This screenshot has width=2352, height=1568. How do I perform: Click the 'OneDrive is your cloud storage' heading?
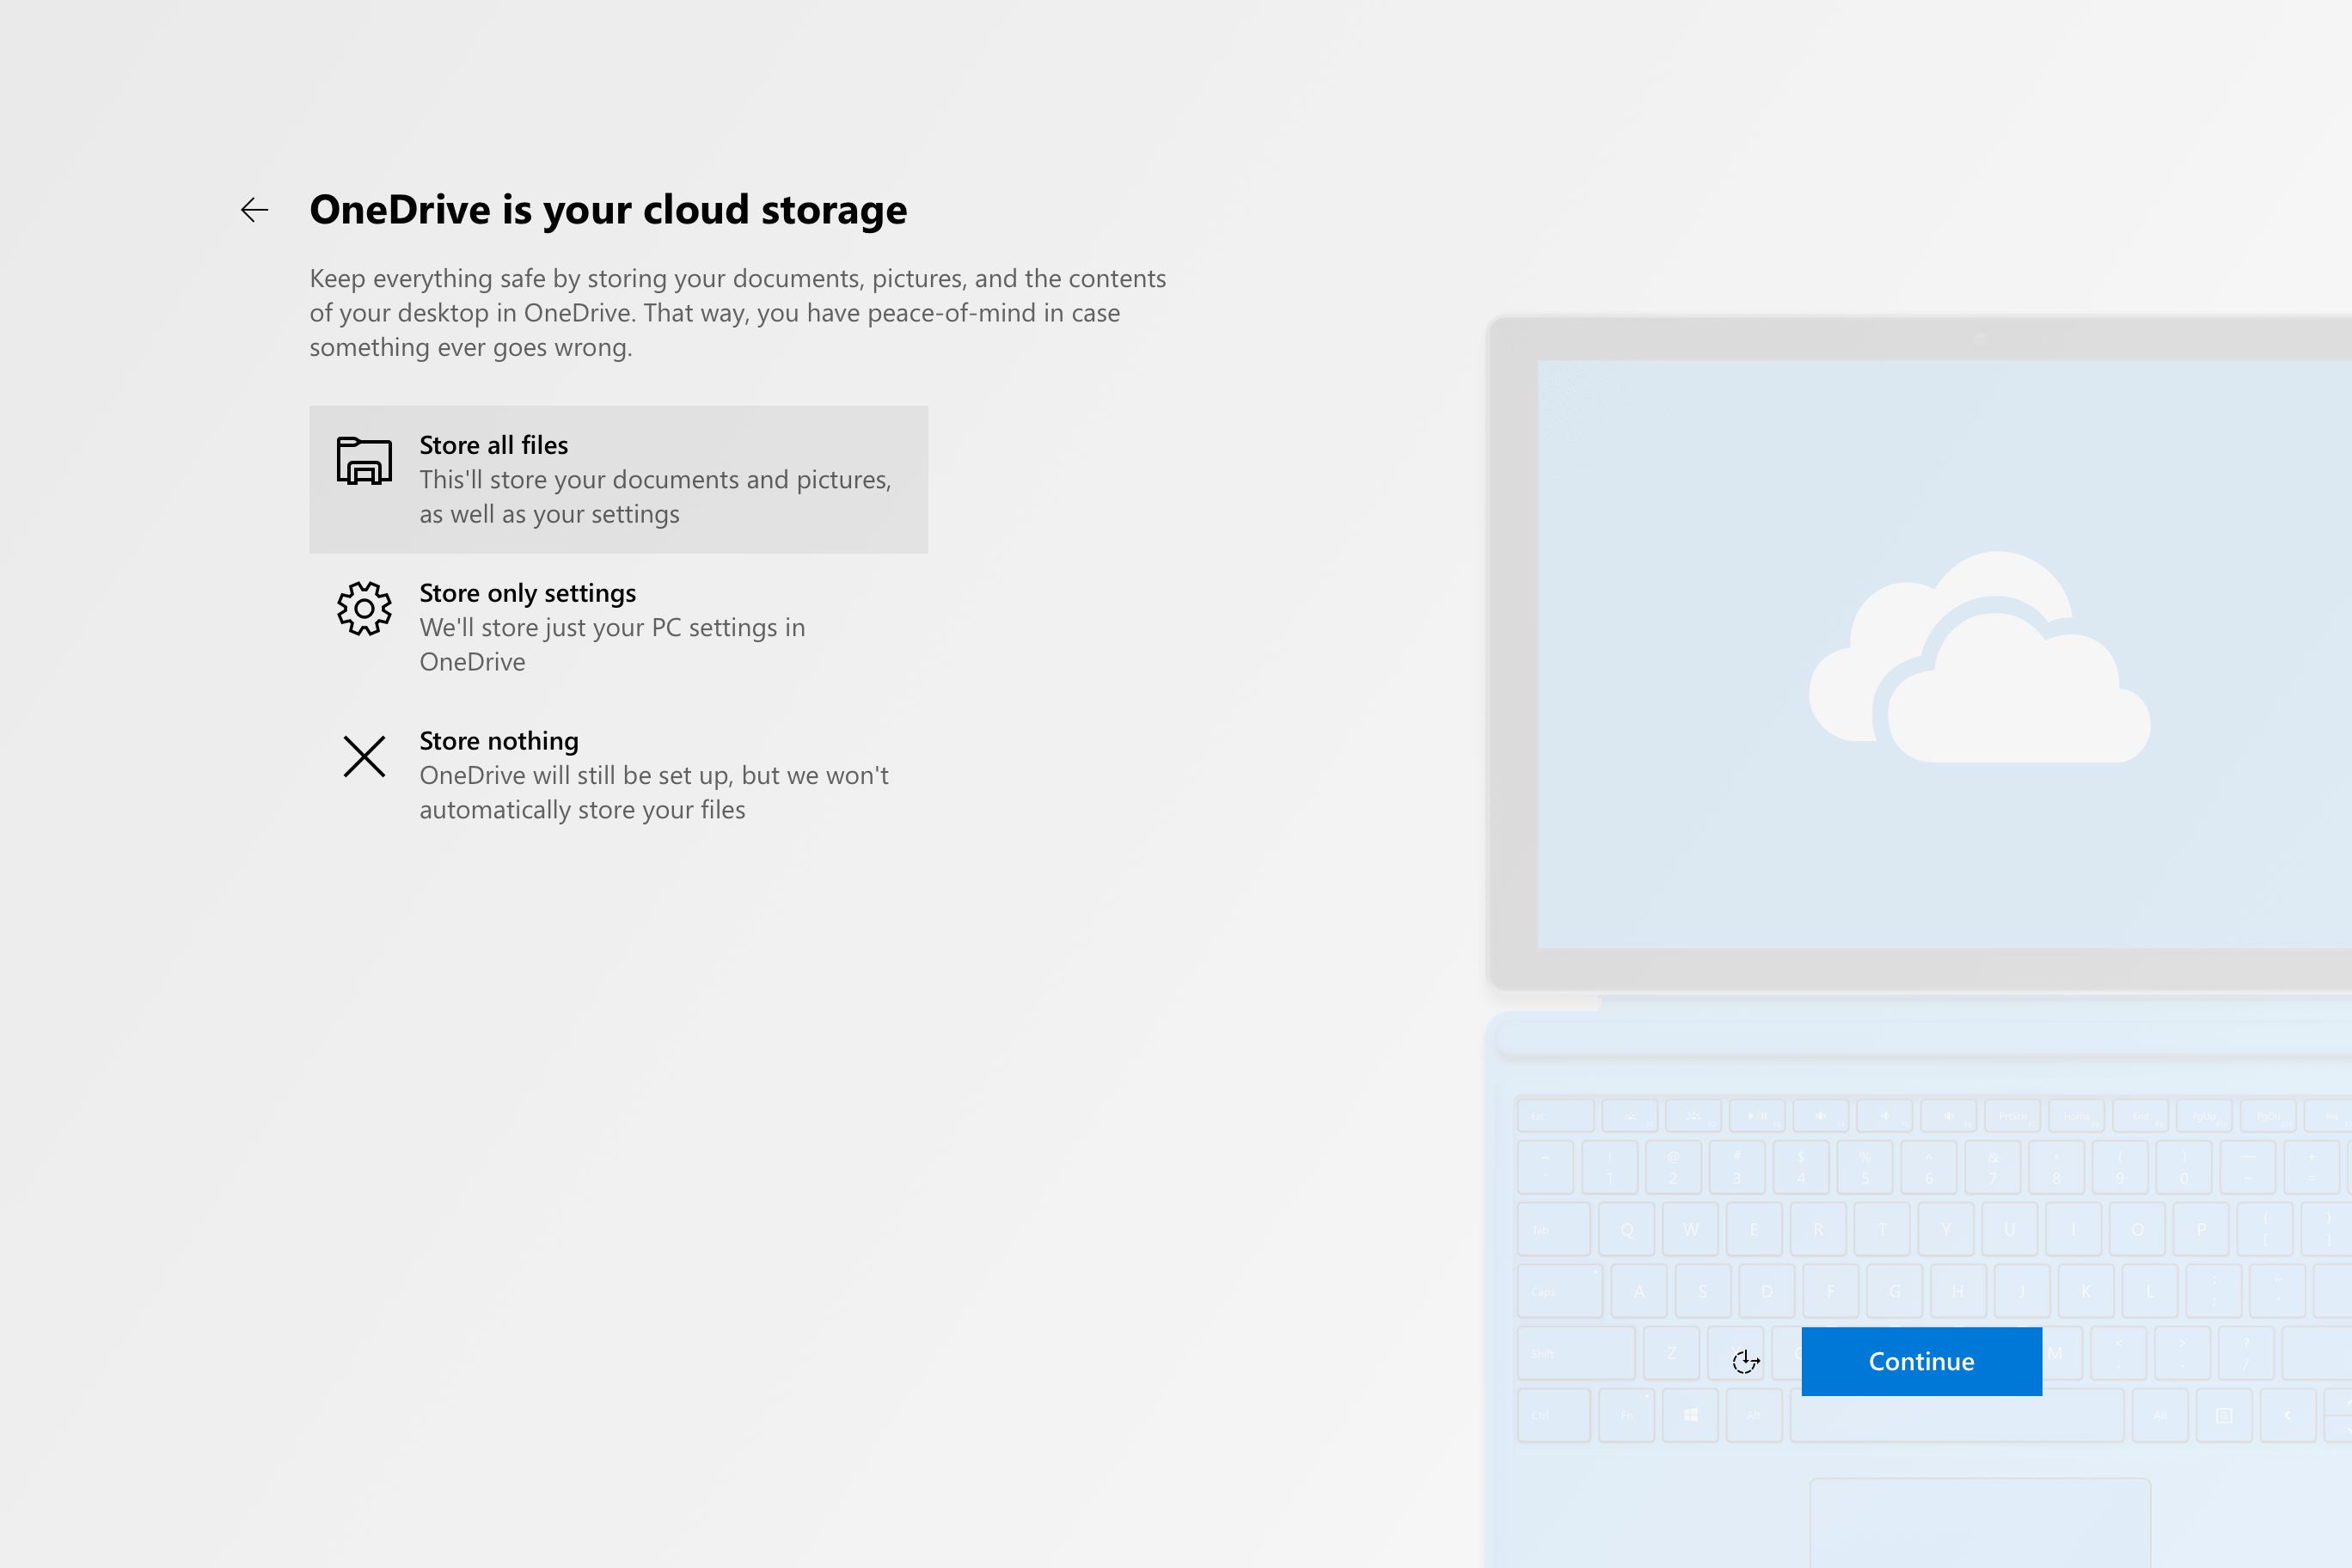pyautogui.click(x=607, y=210)
